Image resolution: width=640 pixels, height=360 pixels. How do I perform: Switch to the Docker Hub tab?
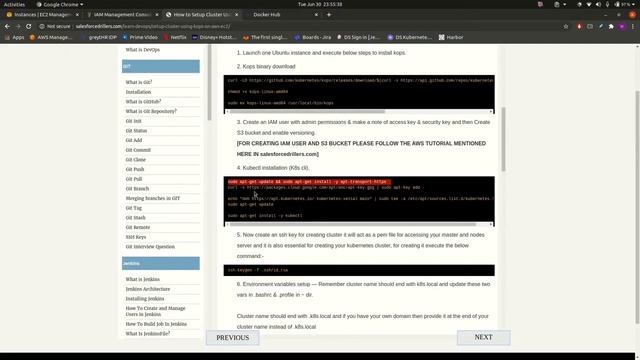click(x=282, y=15)
